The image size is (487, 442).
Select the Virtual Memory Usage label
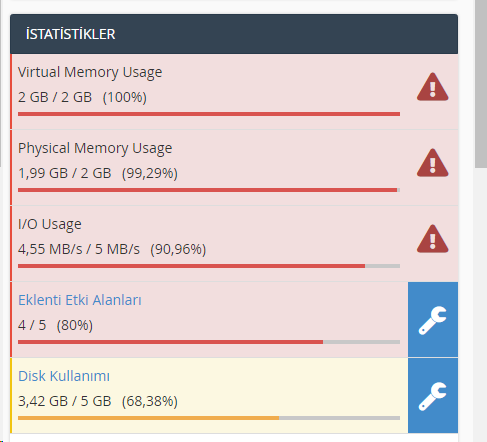90,73
